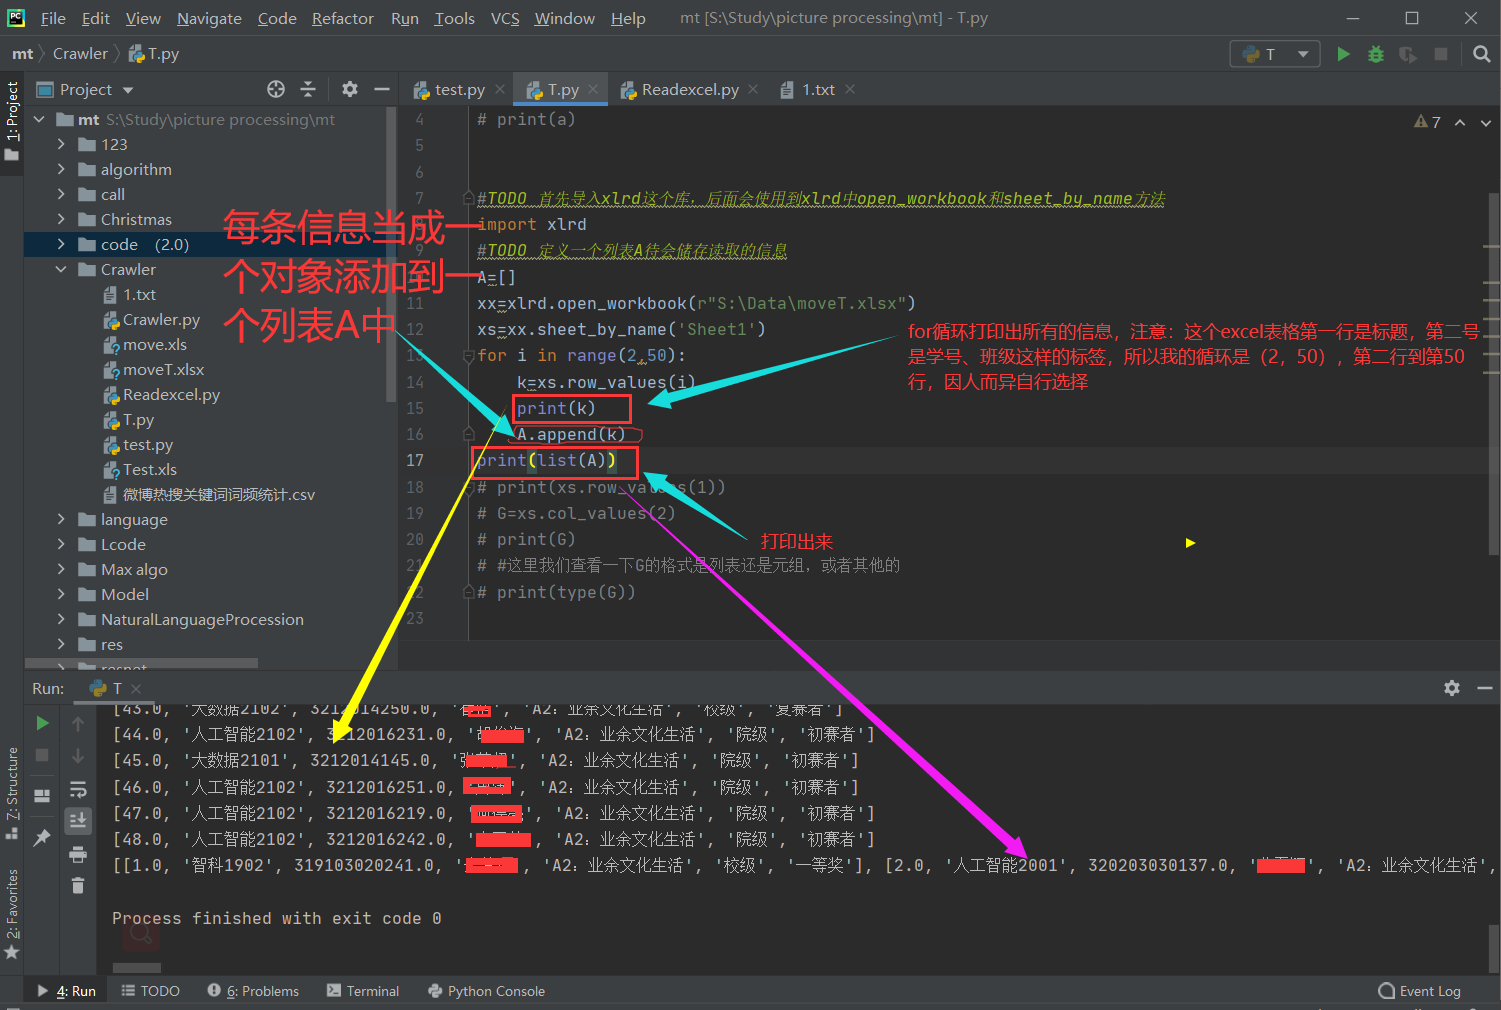Screen dimensions: 1501x1010
Task: Collapse all folders in Project panel
Action: pyautogui.click(x=308, y=89)
